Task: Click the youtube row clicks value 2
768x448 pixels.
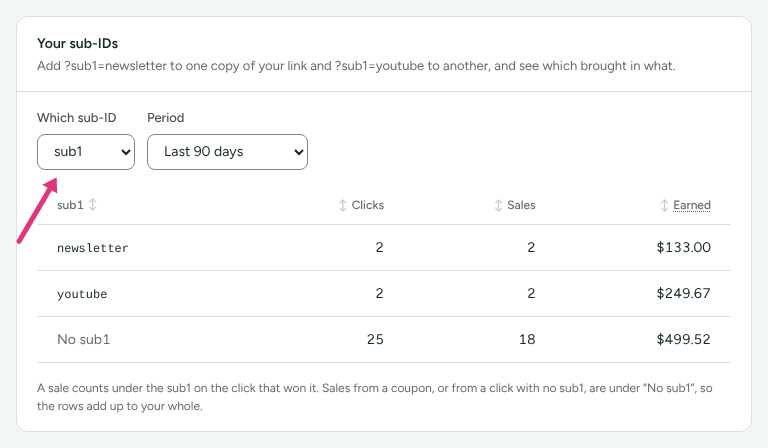Action: 380,293
